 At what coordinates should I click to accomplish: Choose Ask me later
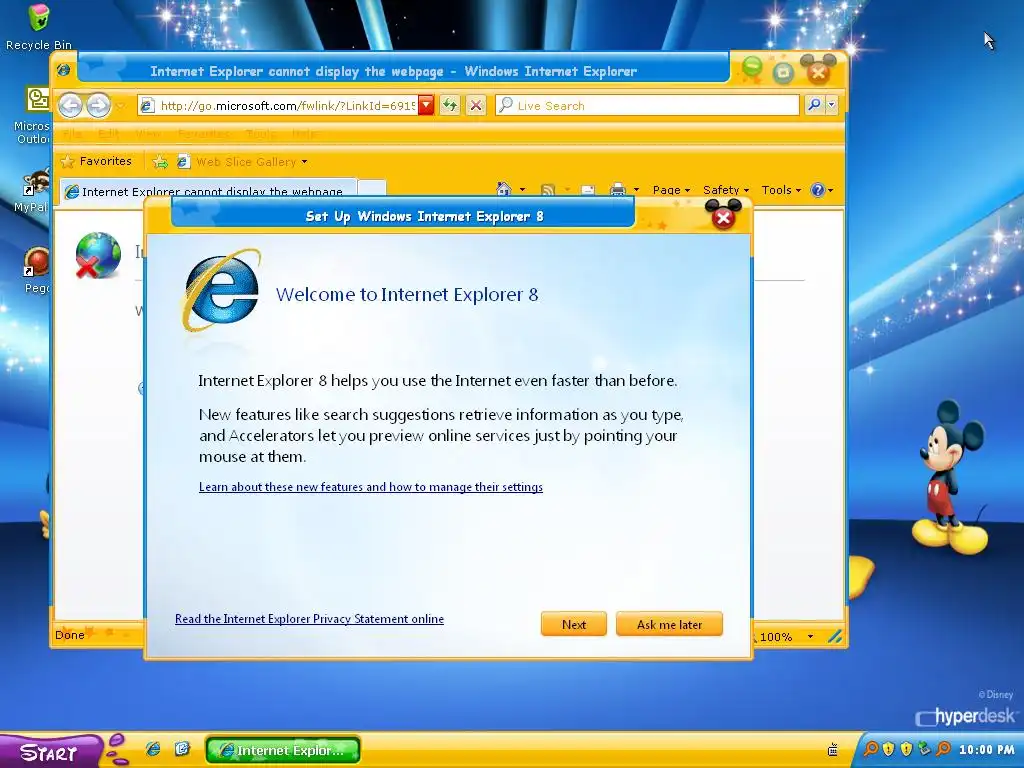tap(669, 624)
